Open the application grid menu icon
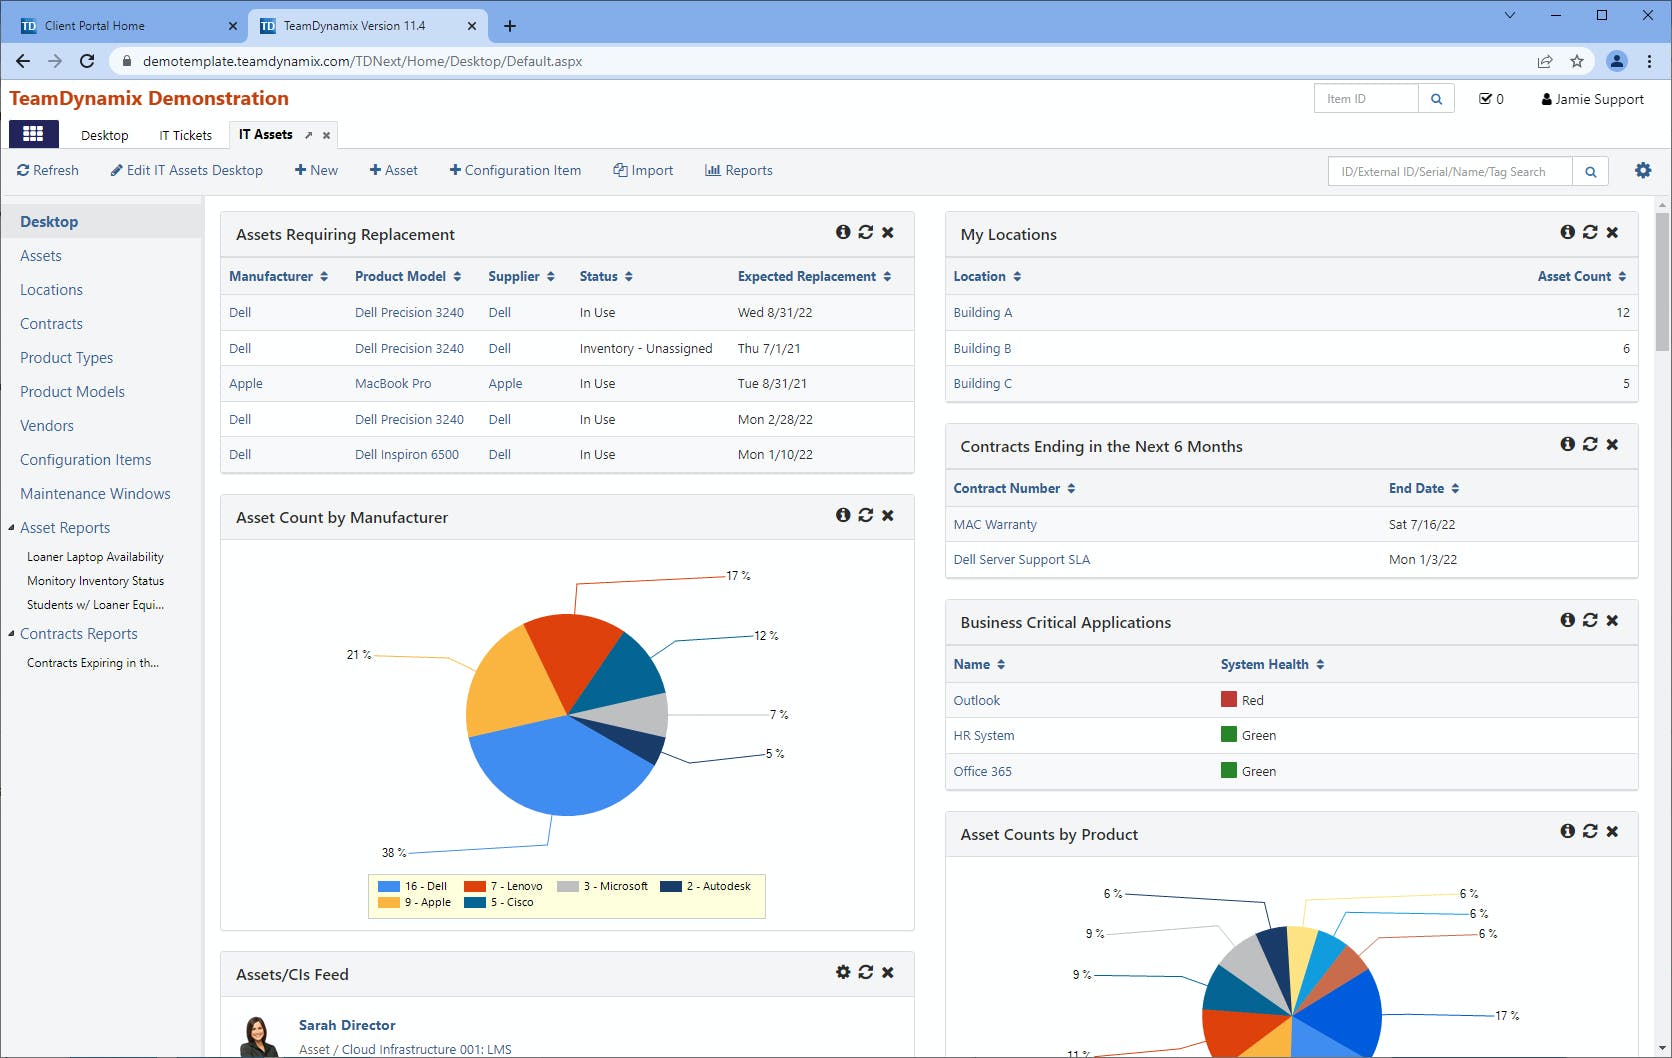The height and width of the screenshot is (1058, 1672). (x=33, y=134)
